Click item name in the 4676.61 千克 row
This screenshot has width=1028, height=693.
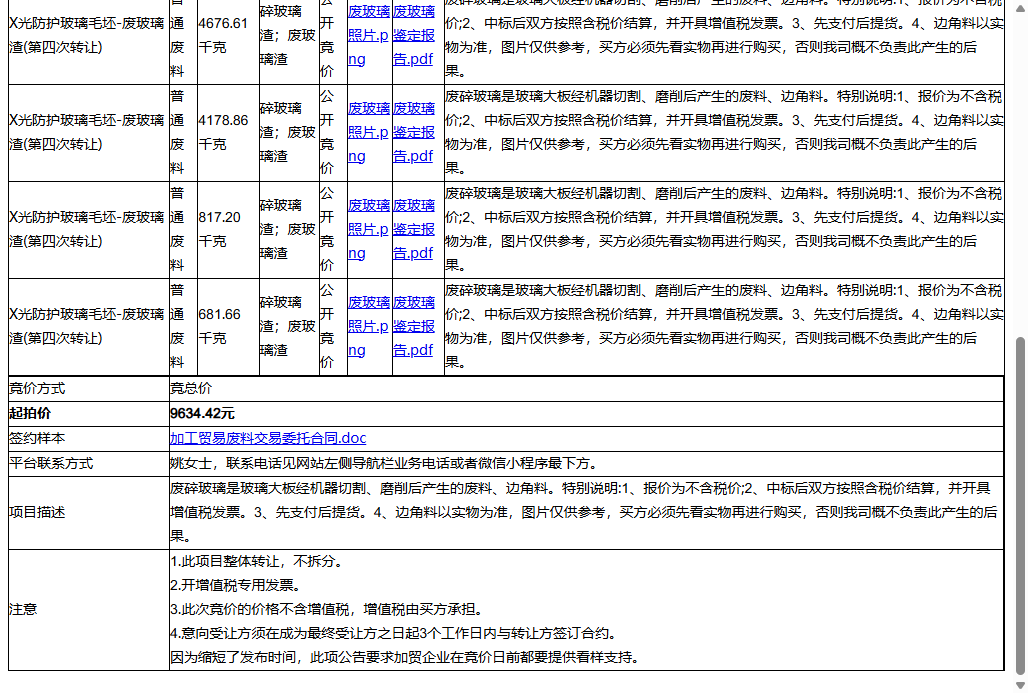pyautogui.click(x=87, y=35)
